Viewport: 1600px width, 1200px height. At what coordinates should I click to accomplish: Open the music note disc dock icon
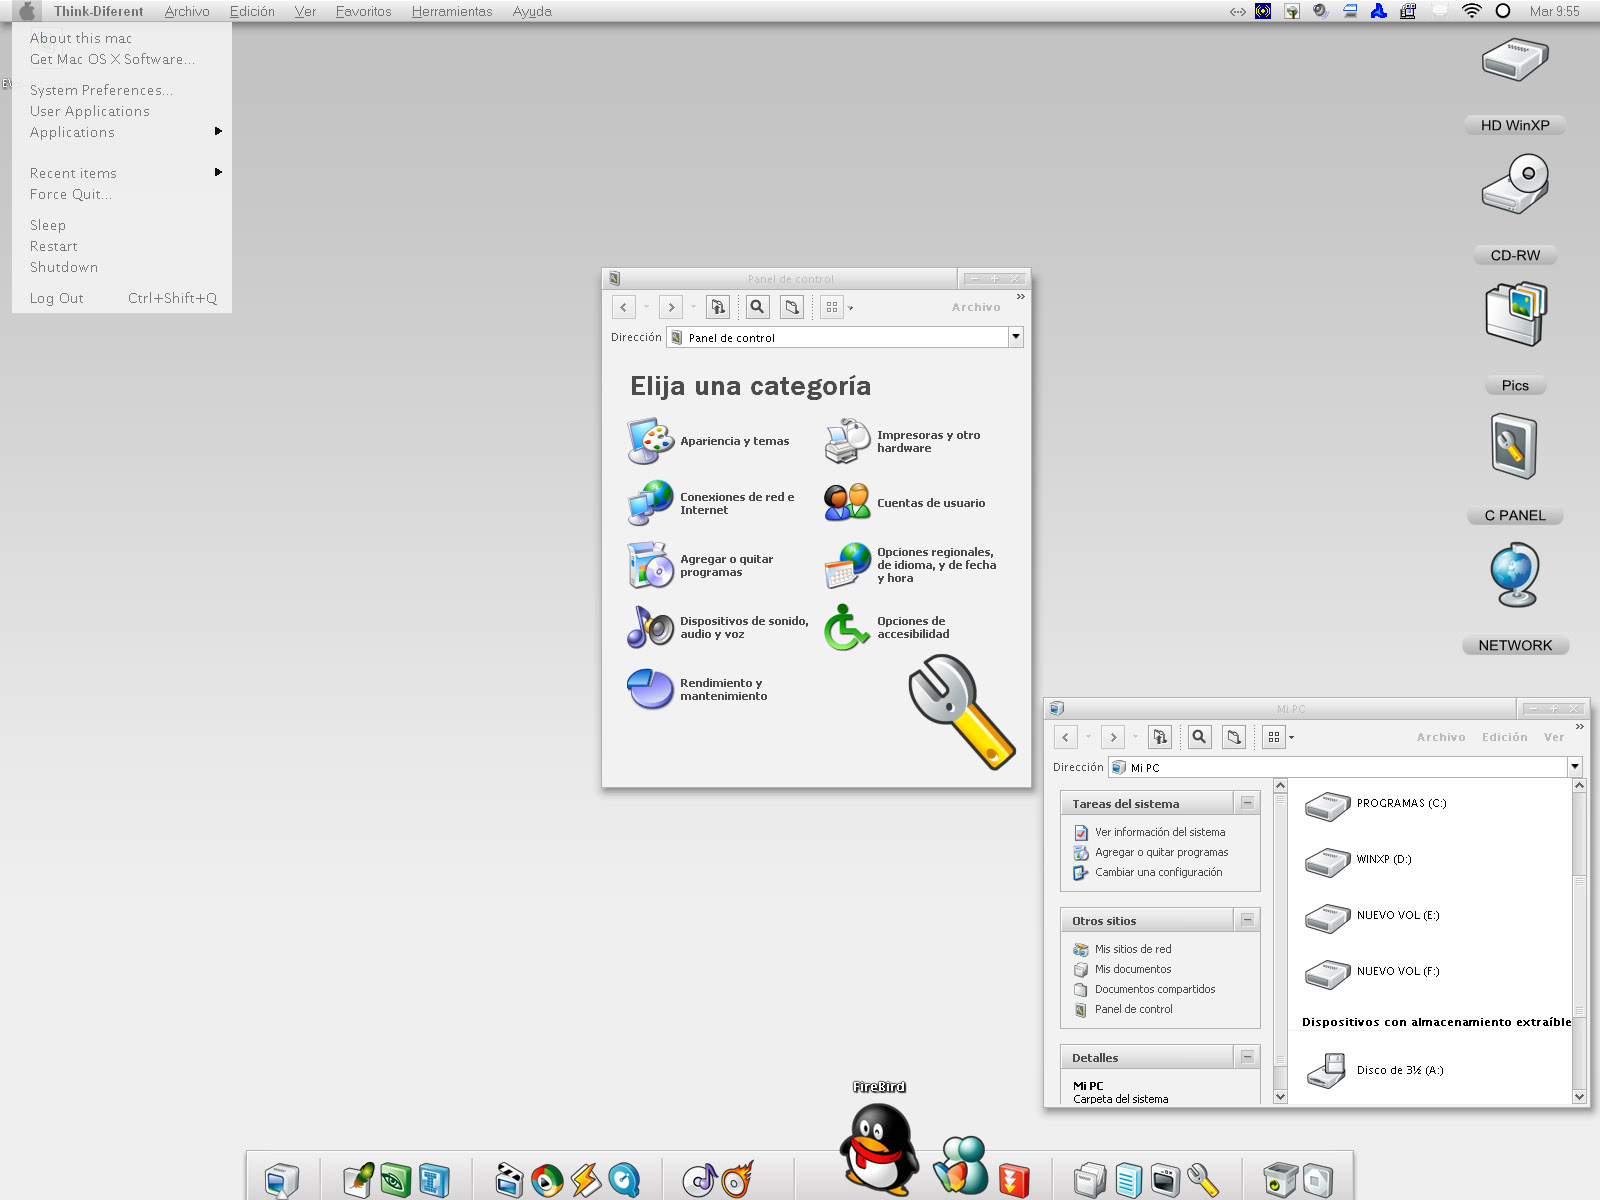700,1180
